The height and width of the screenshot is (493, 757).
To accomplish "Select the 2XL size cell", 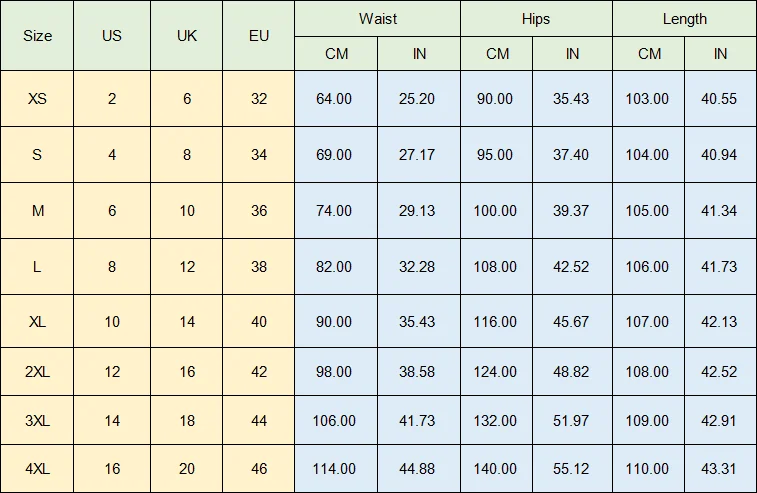I will pyautogui.click(x=37, y=372).
